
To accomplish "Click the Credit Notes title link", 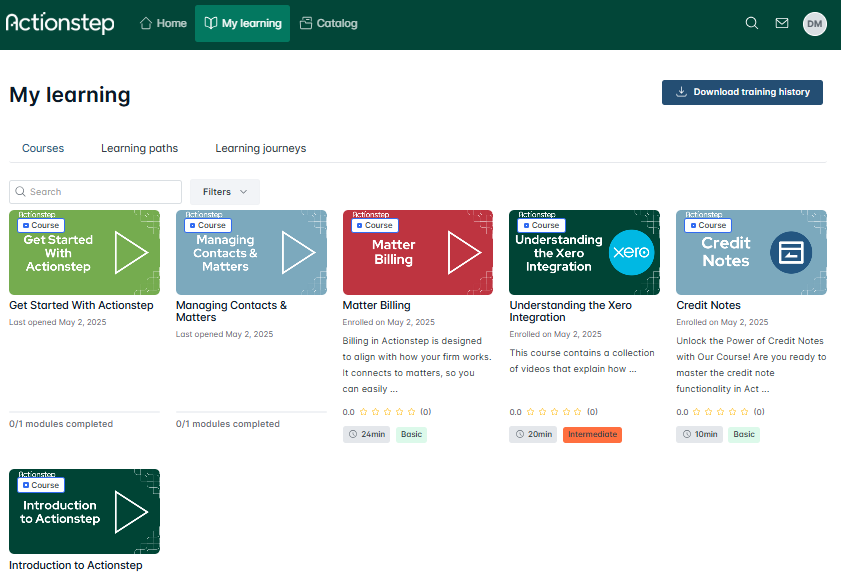I will (x=708, y=305).
